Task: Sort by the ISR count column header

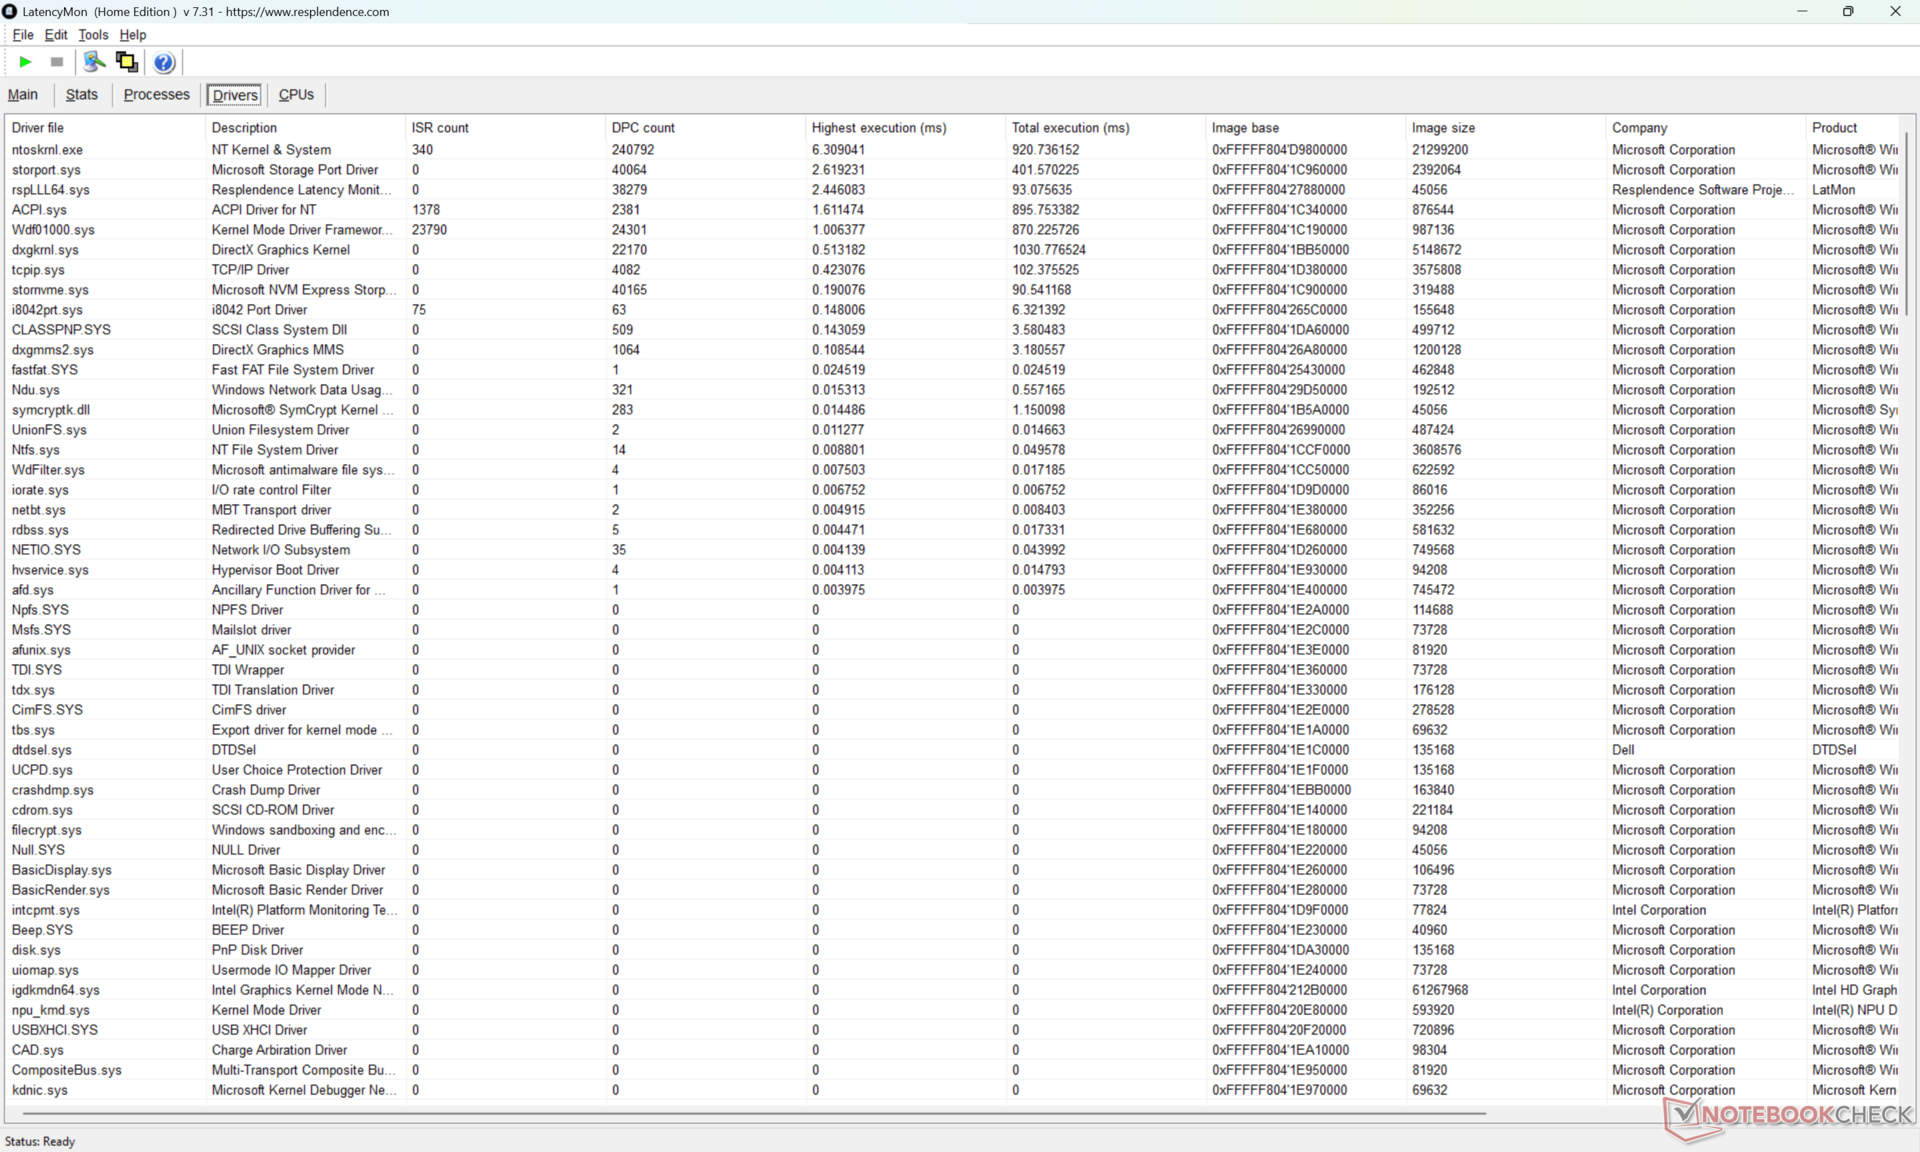Action: [x=505, y=128]
